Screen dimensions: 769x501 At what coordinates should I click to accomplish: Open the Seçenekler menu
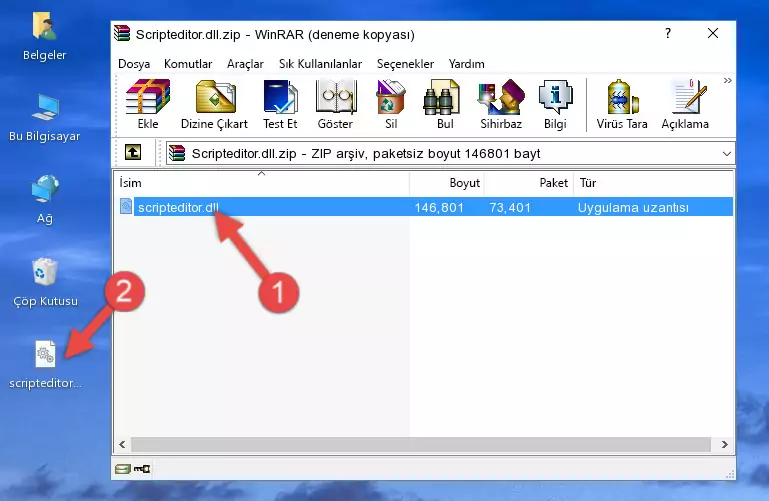[405, 64]
